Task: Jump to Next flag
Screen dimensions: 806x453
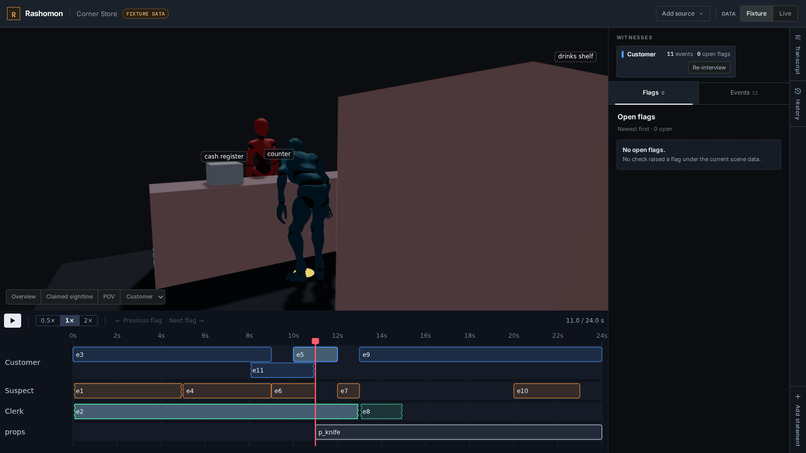Action: 187,320
